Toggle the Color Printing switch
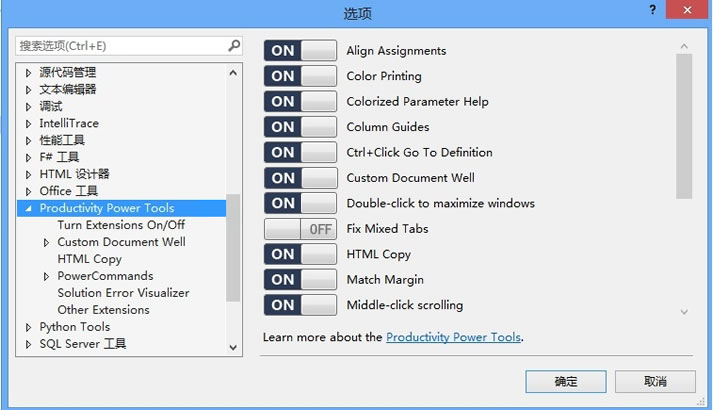 click(x=300, y=76)
